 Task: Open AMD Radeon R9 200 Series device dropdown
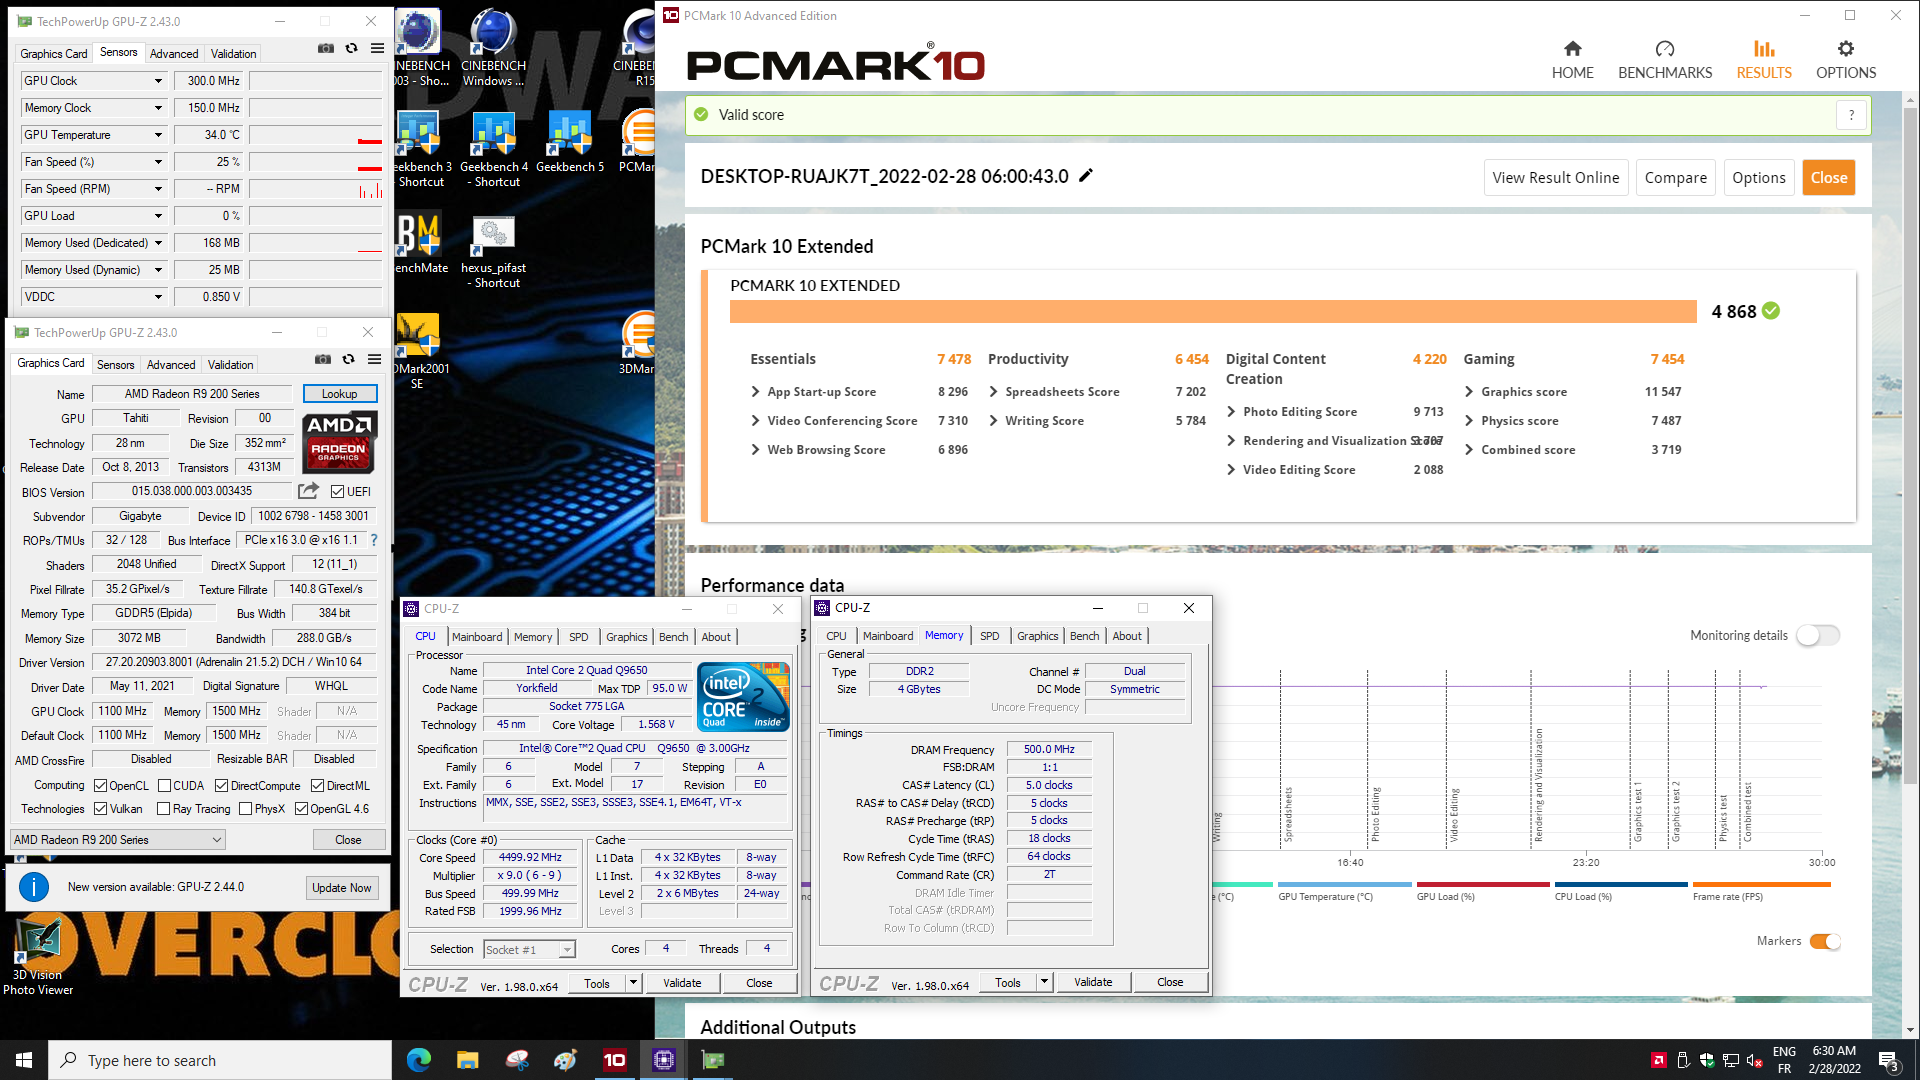[x=118, y=840]
